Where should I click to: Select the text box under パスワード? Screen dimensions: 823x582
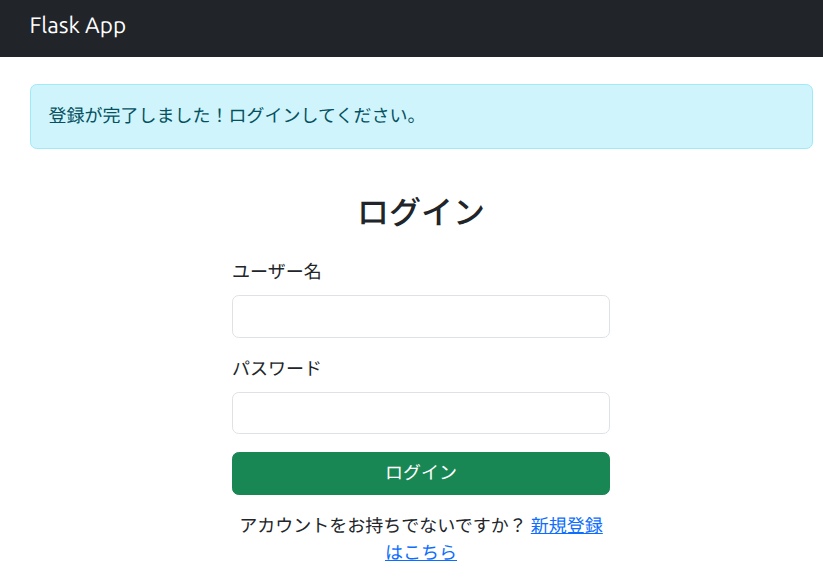(420, 413)
